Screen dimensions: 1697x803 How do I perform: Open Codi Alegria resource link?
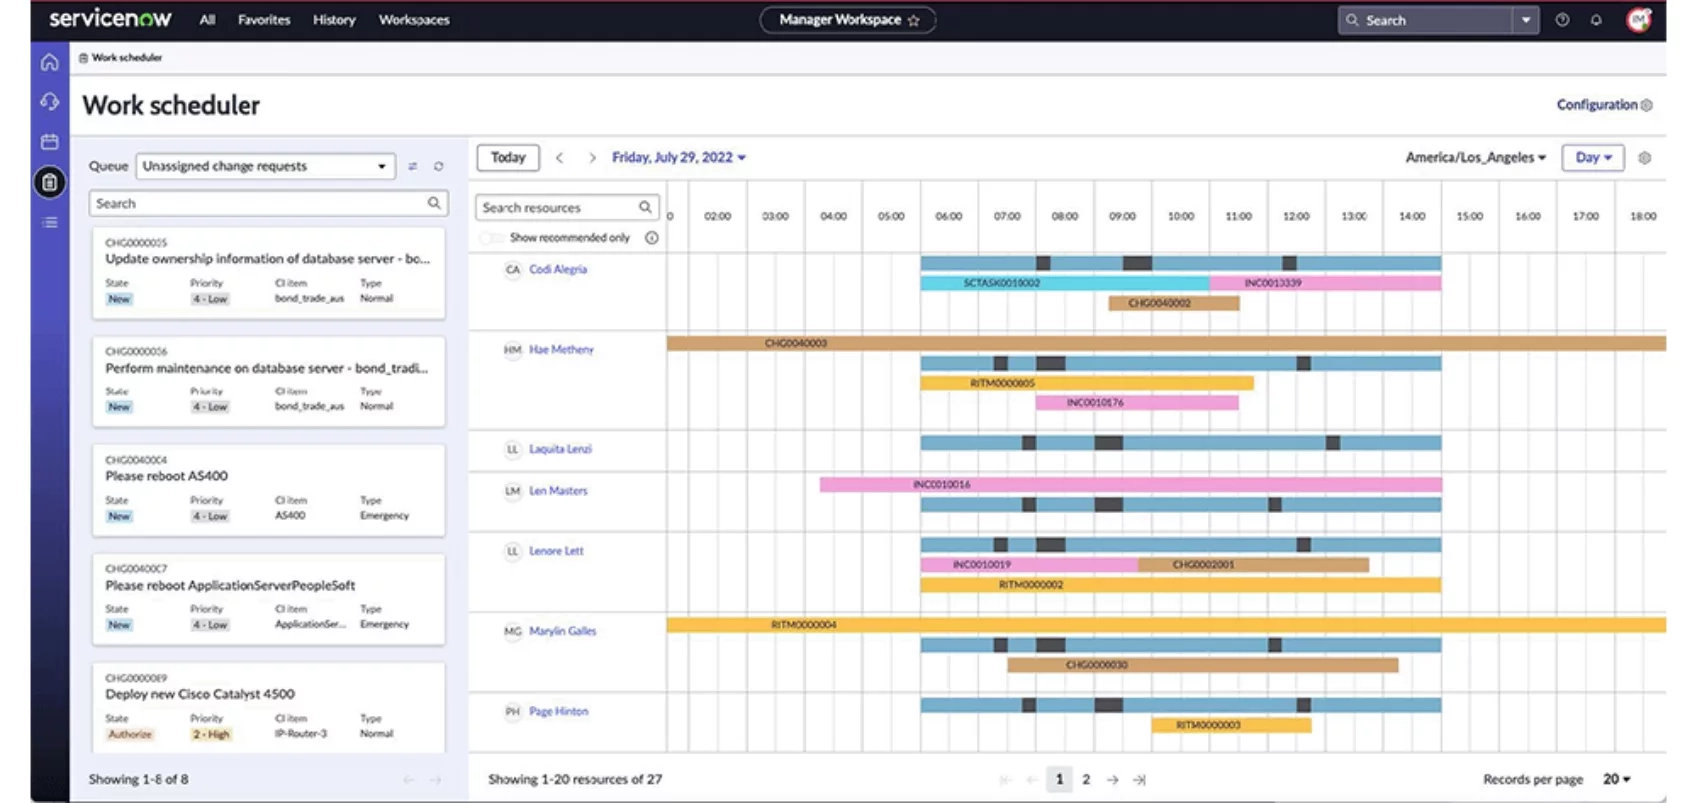point(557,269)
